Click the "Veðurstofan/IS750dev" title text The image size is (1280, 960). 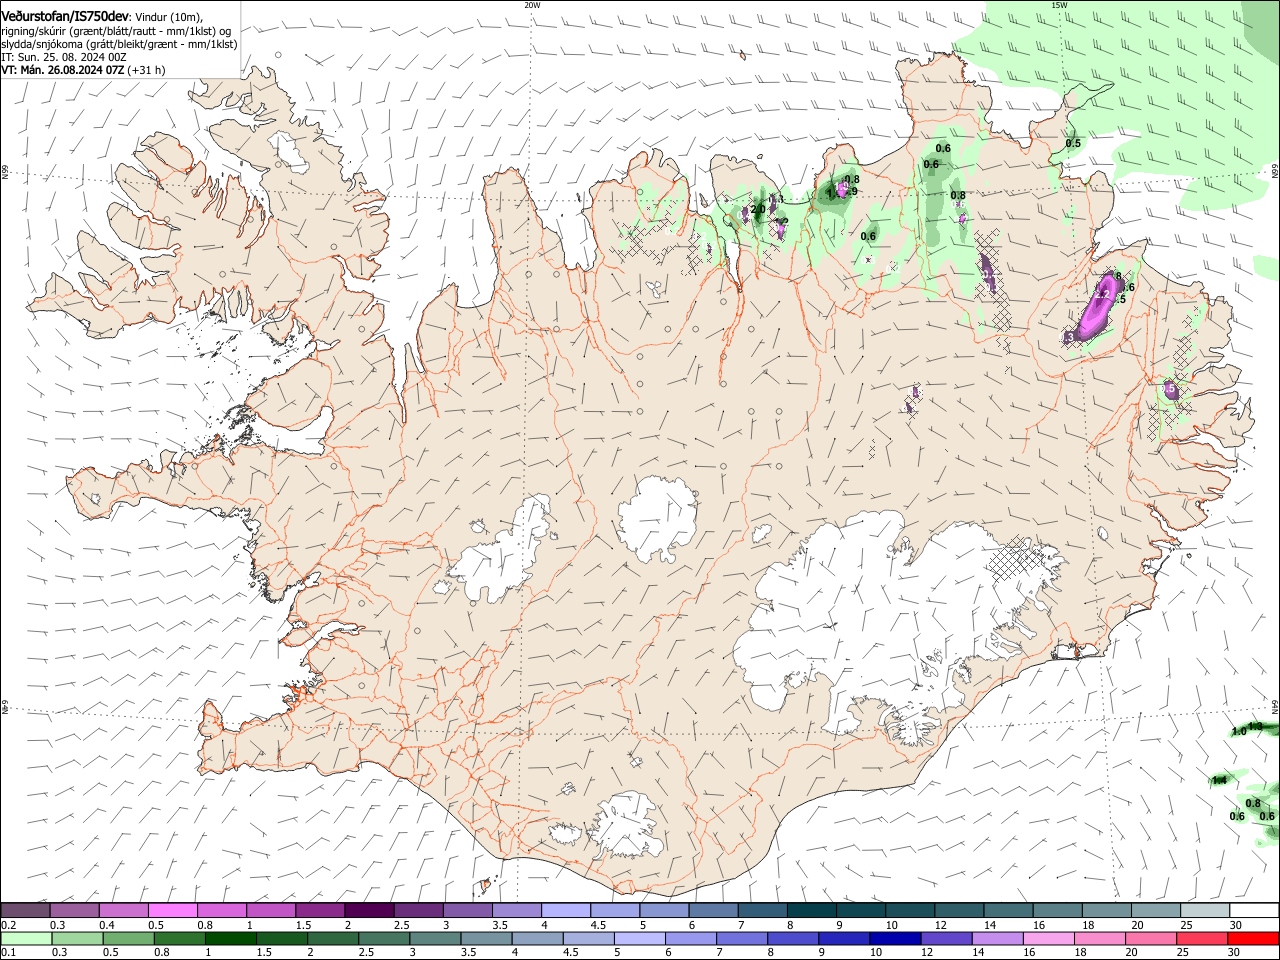(x=65, y=17)
